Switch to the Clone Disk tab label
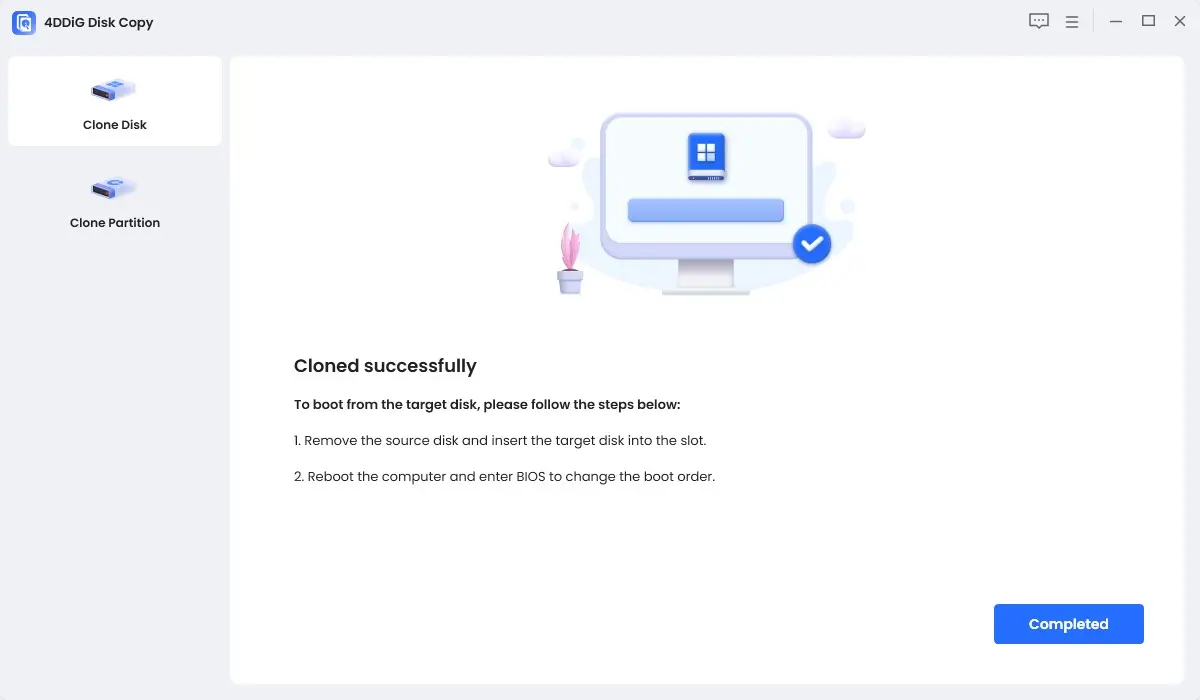 (115, 125)
